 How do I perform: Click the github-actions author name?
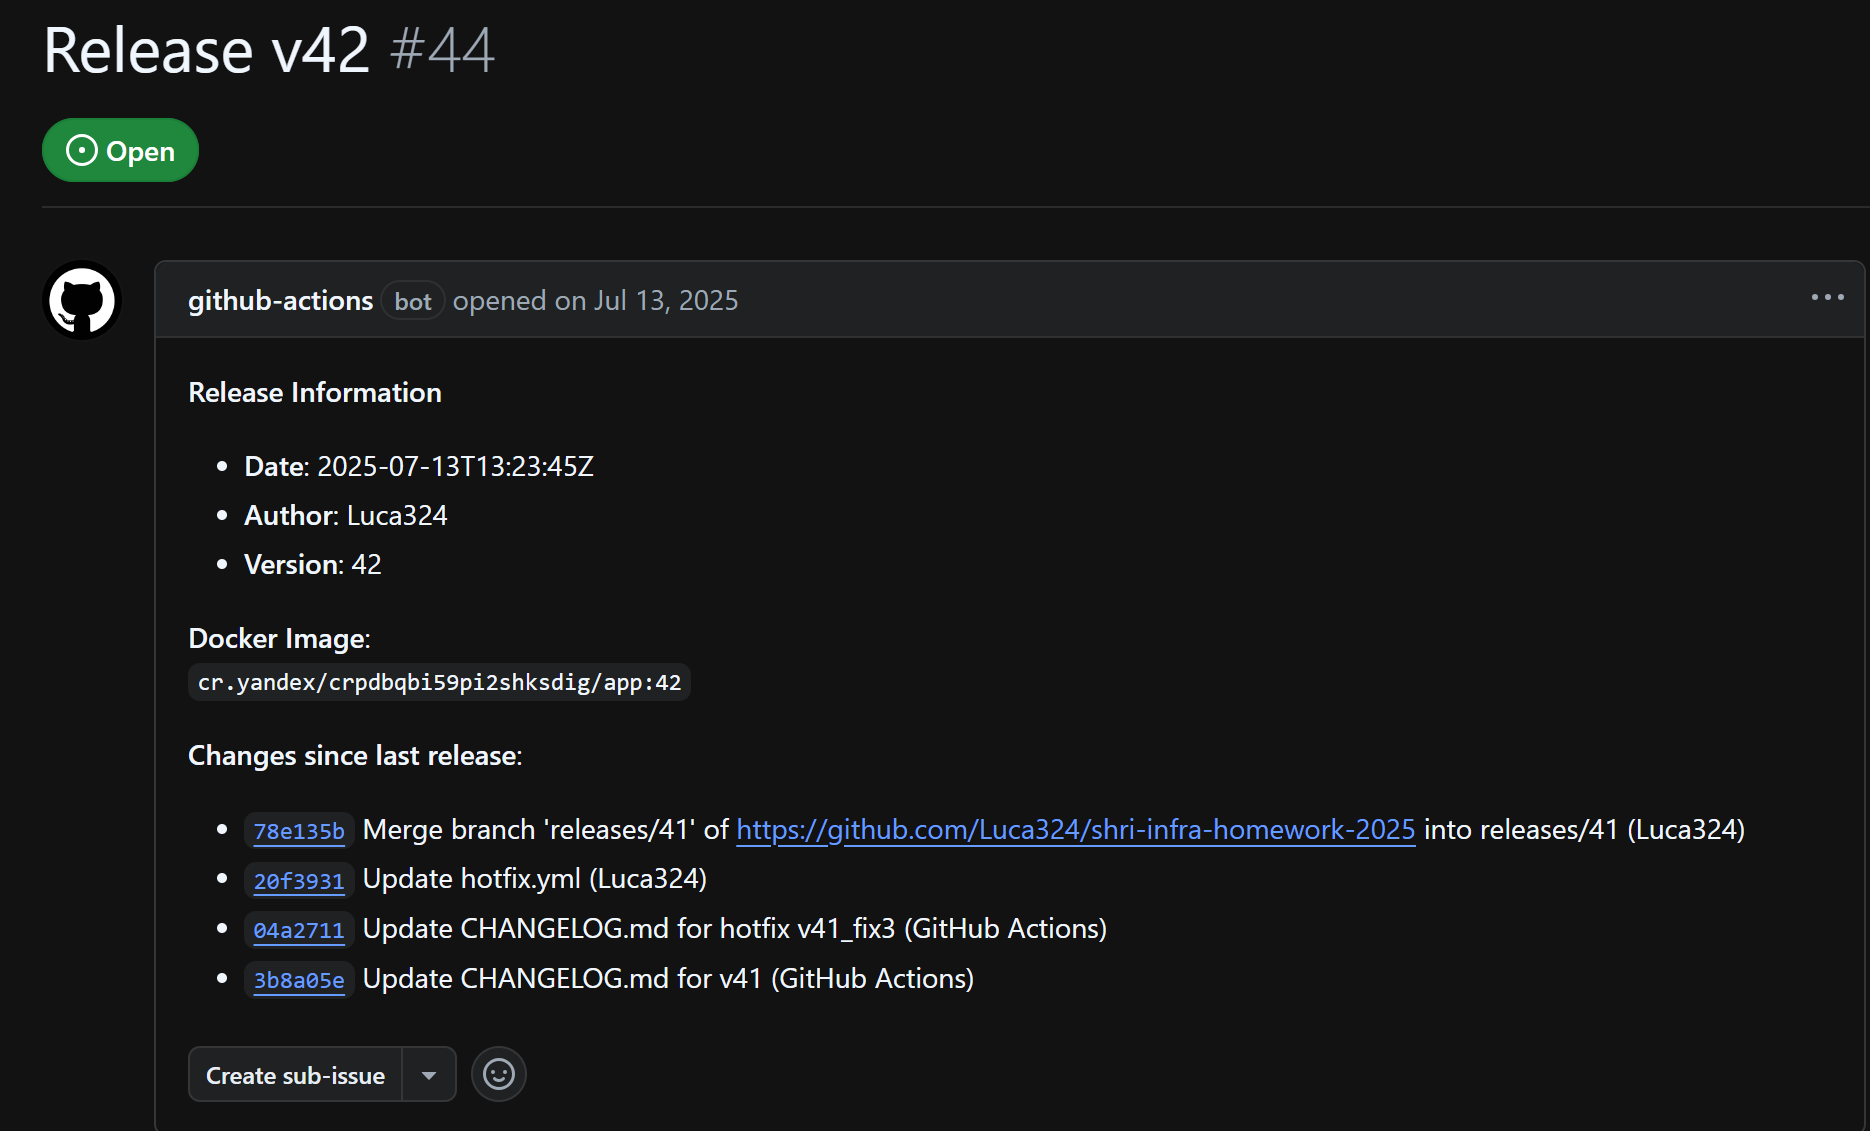[x=280, y=300]
